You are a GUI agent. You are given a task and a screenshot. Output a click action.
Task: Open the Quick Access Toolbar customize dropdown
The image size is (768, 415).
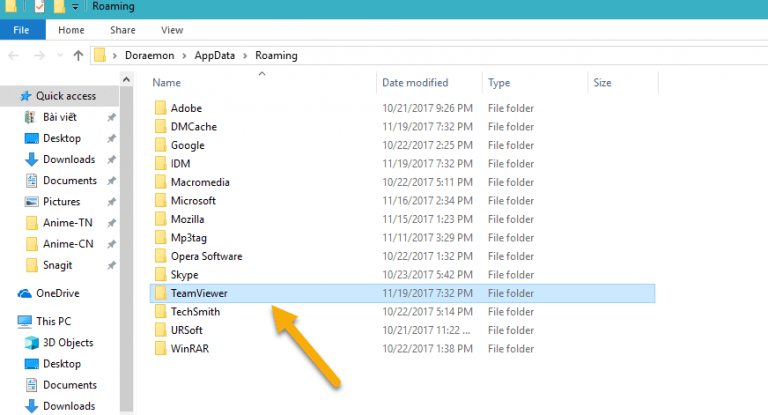point(74,8)
